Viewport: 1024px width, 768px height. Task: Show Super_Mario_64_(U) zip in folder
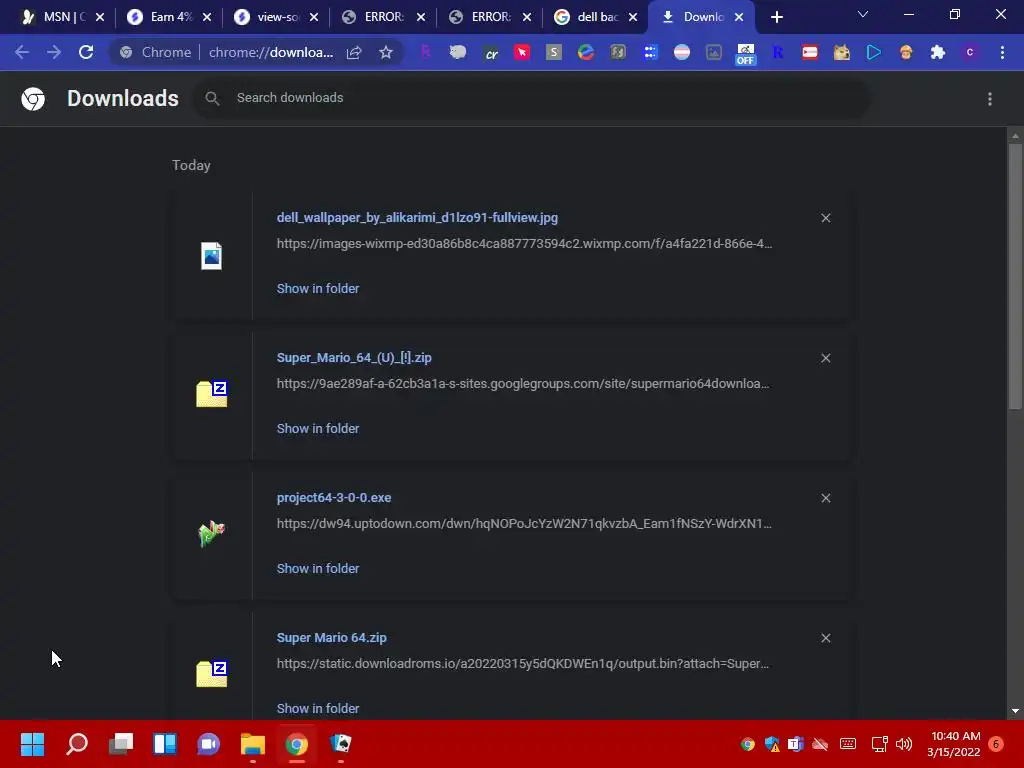click(x=318, y=428)
